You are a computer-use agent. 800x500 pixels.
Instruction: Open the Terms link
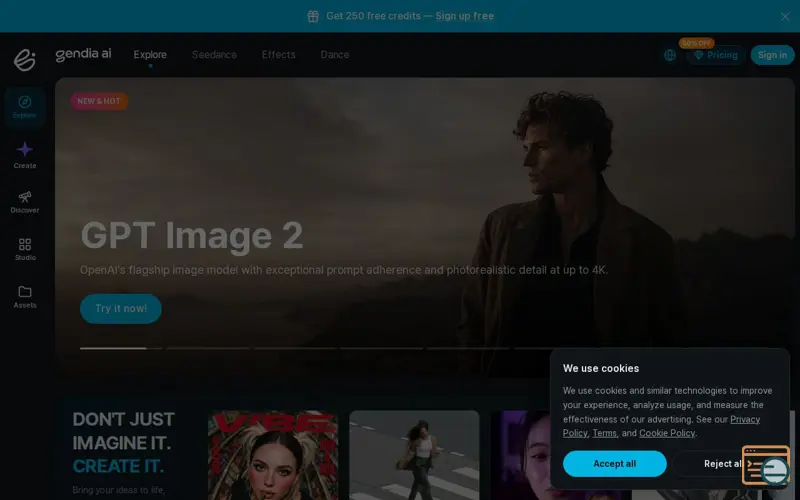(x=604, y=433)
